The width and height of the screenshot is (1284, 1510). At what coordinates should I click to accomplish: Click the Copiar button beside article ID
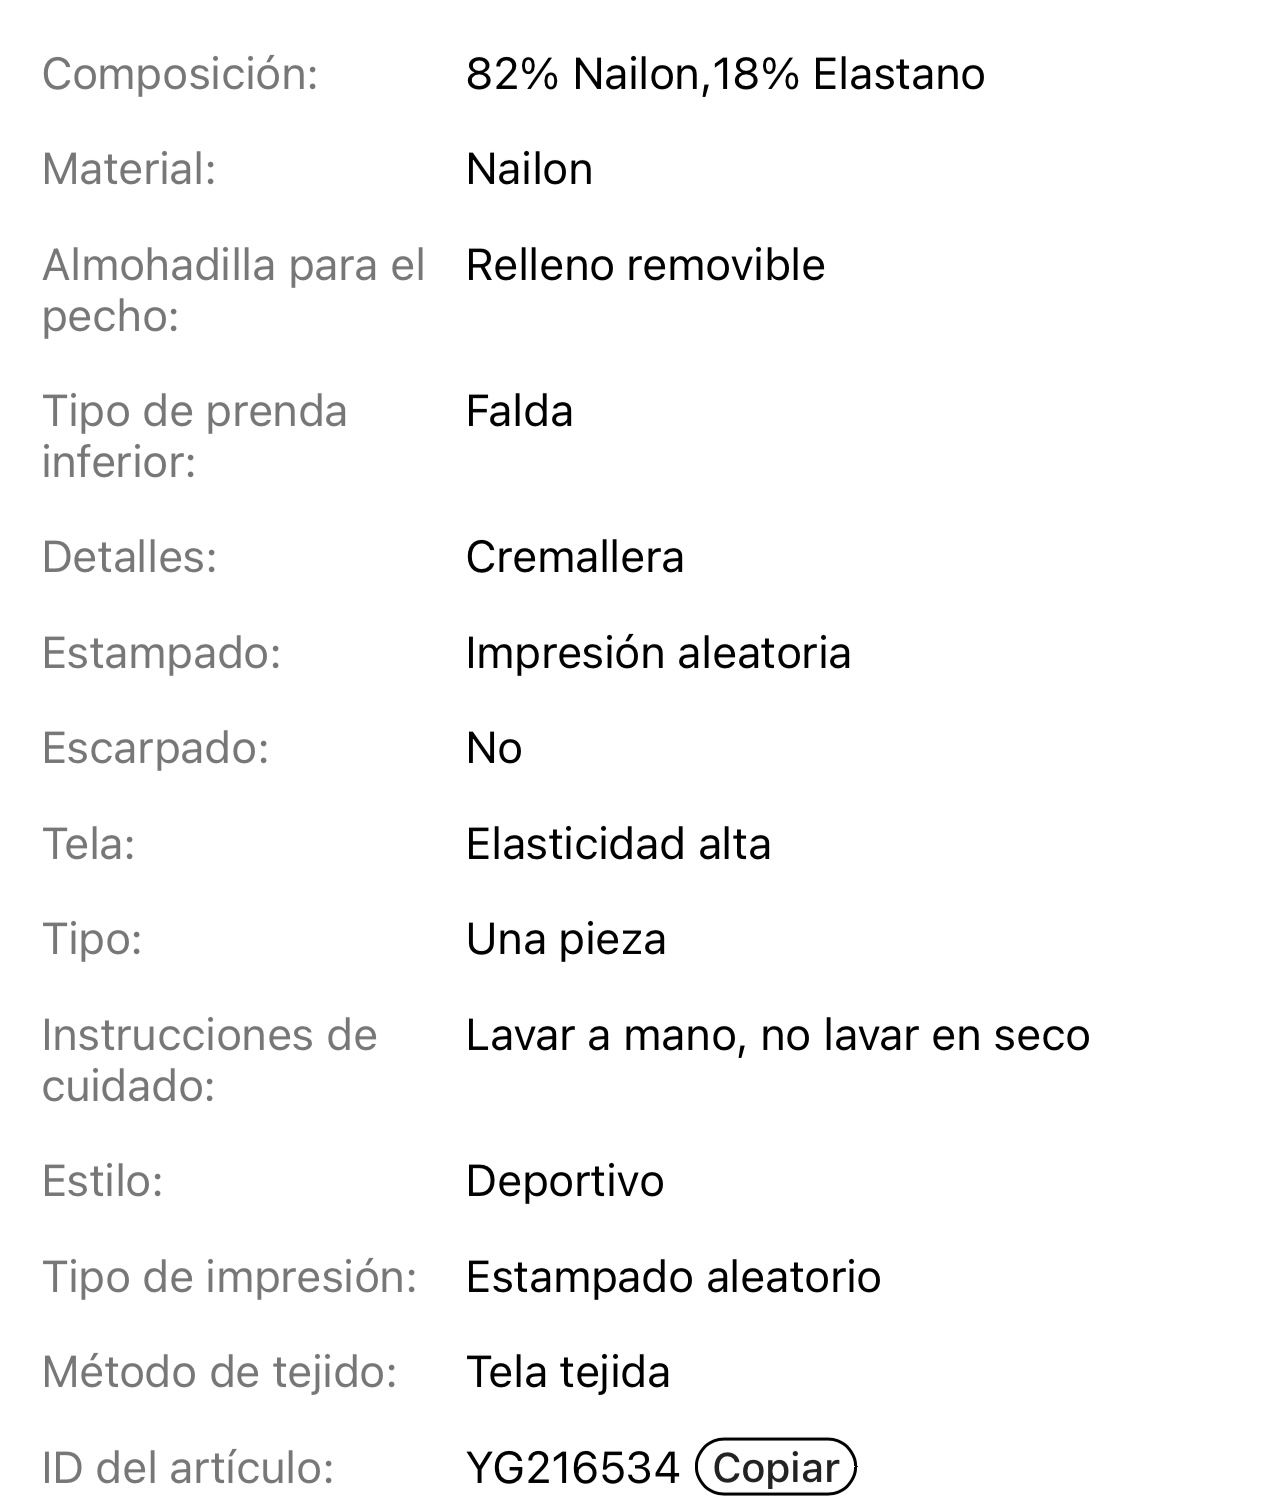point(776,1467)
